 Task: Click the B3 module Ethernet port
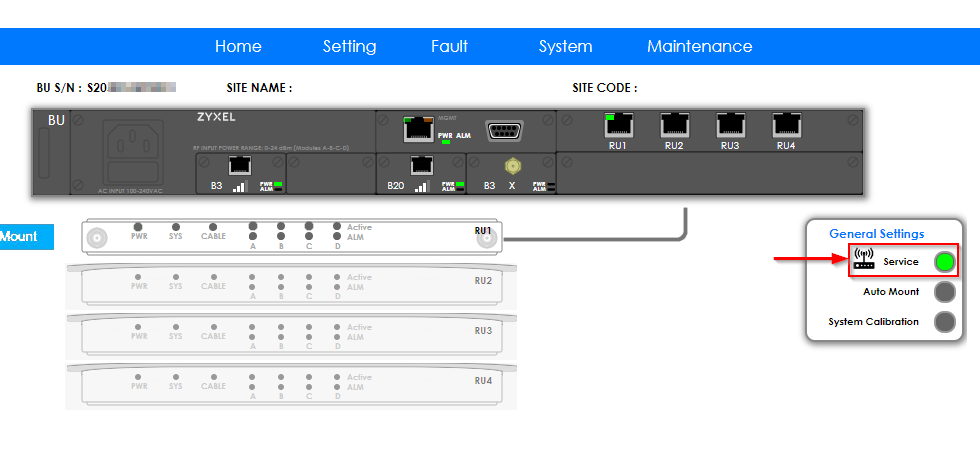click(x=241, y=166)
